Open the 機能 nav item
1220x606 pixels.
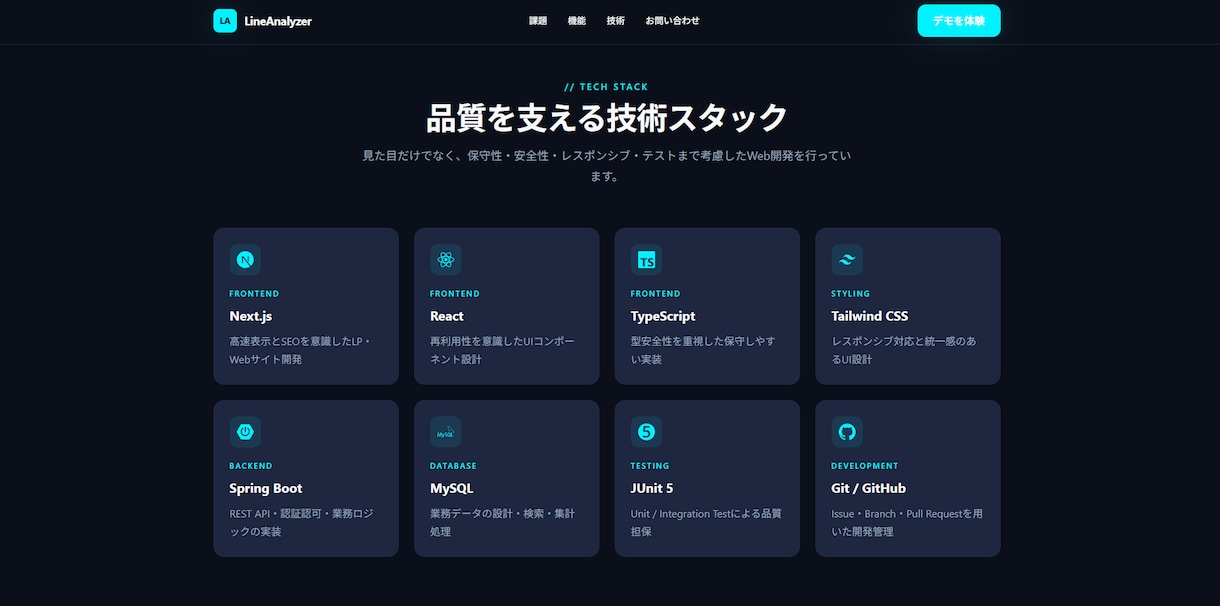click(577, 21)
